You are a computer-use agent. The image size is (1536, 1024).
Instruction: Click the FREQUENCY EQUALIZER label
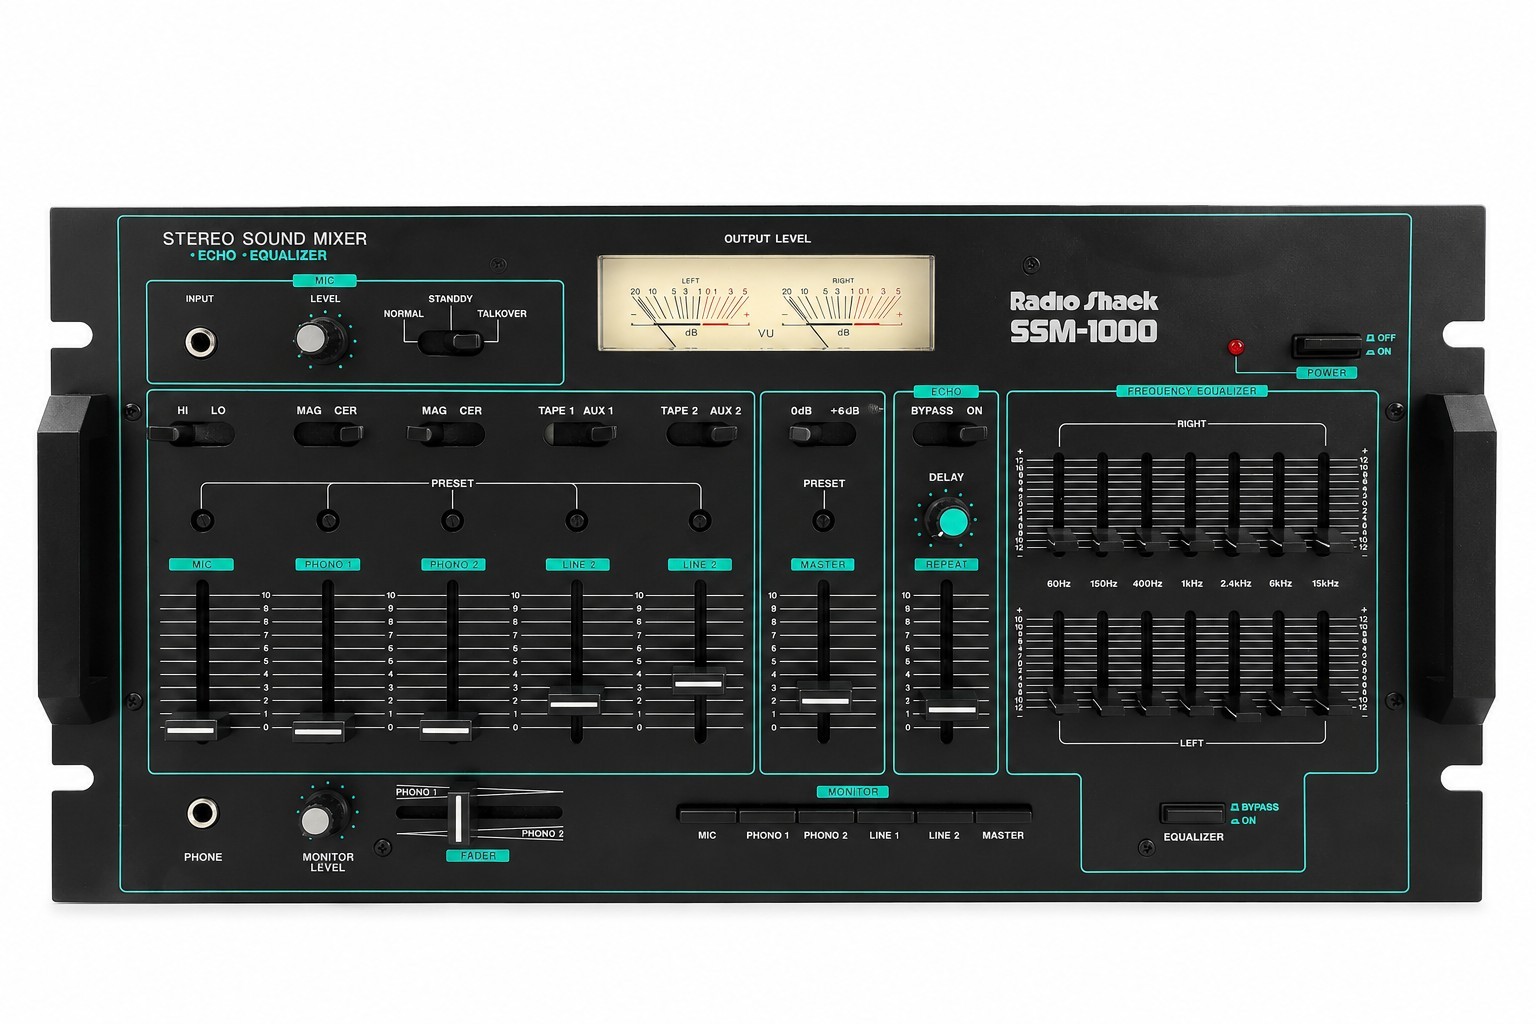[1192, 391]
